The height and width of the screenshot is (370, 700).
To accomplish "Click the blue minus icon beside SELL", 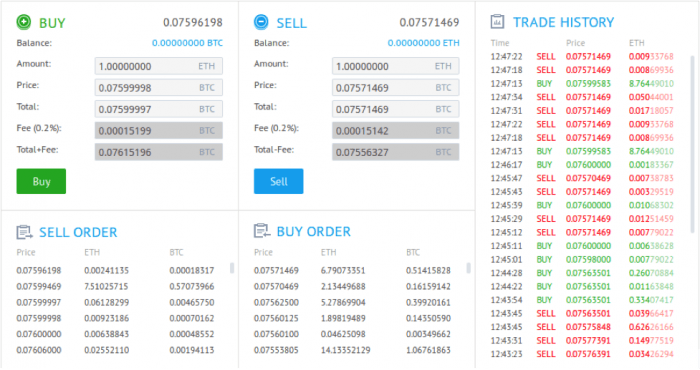I will click(261, 22).
